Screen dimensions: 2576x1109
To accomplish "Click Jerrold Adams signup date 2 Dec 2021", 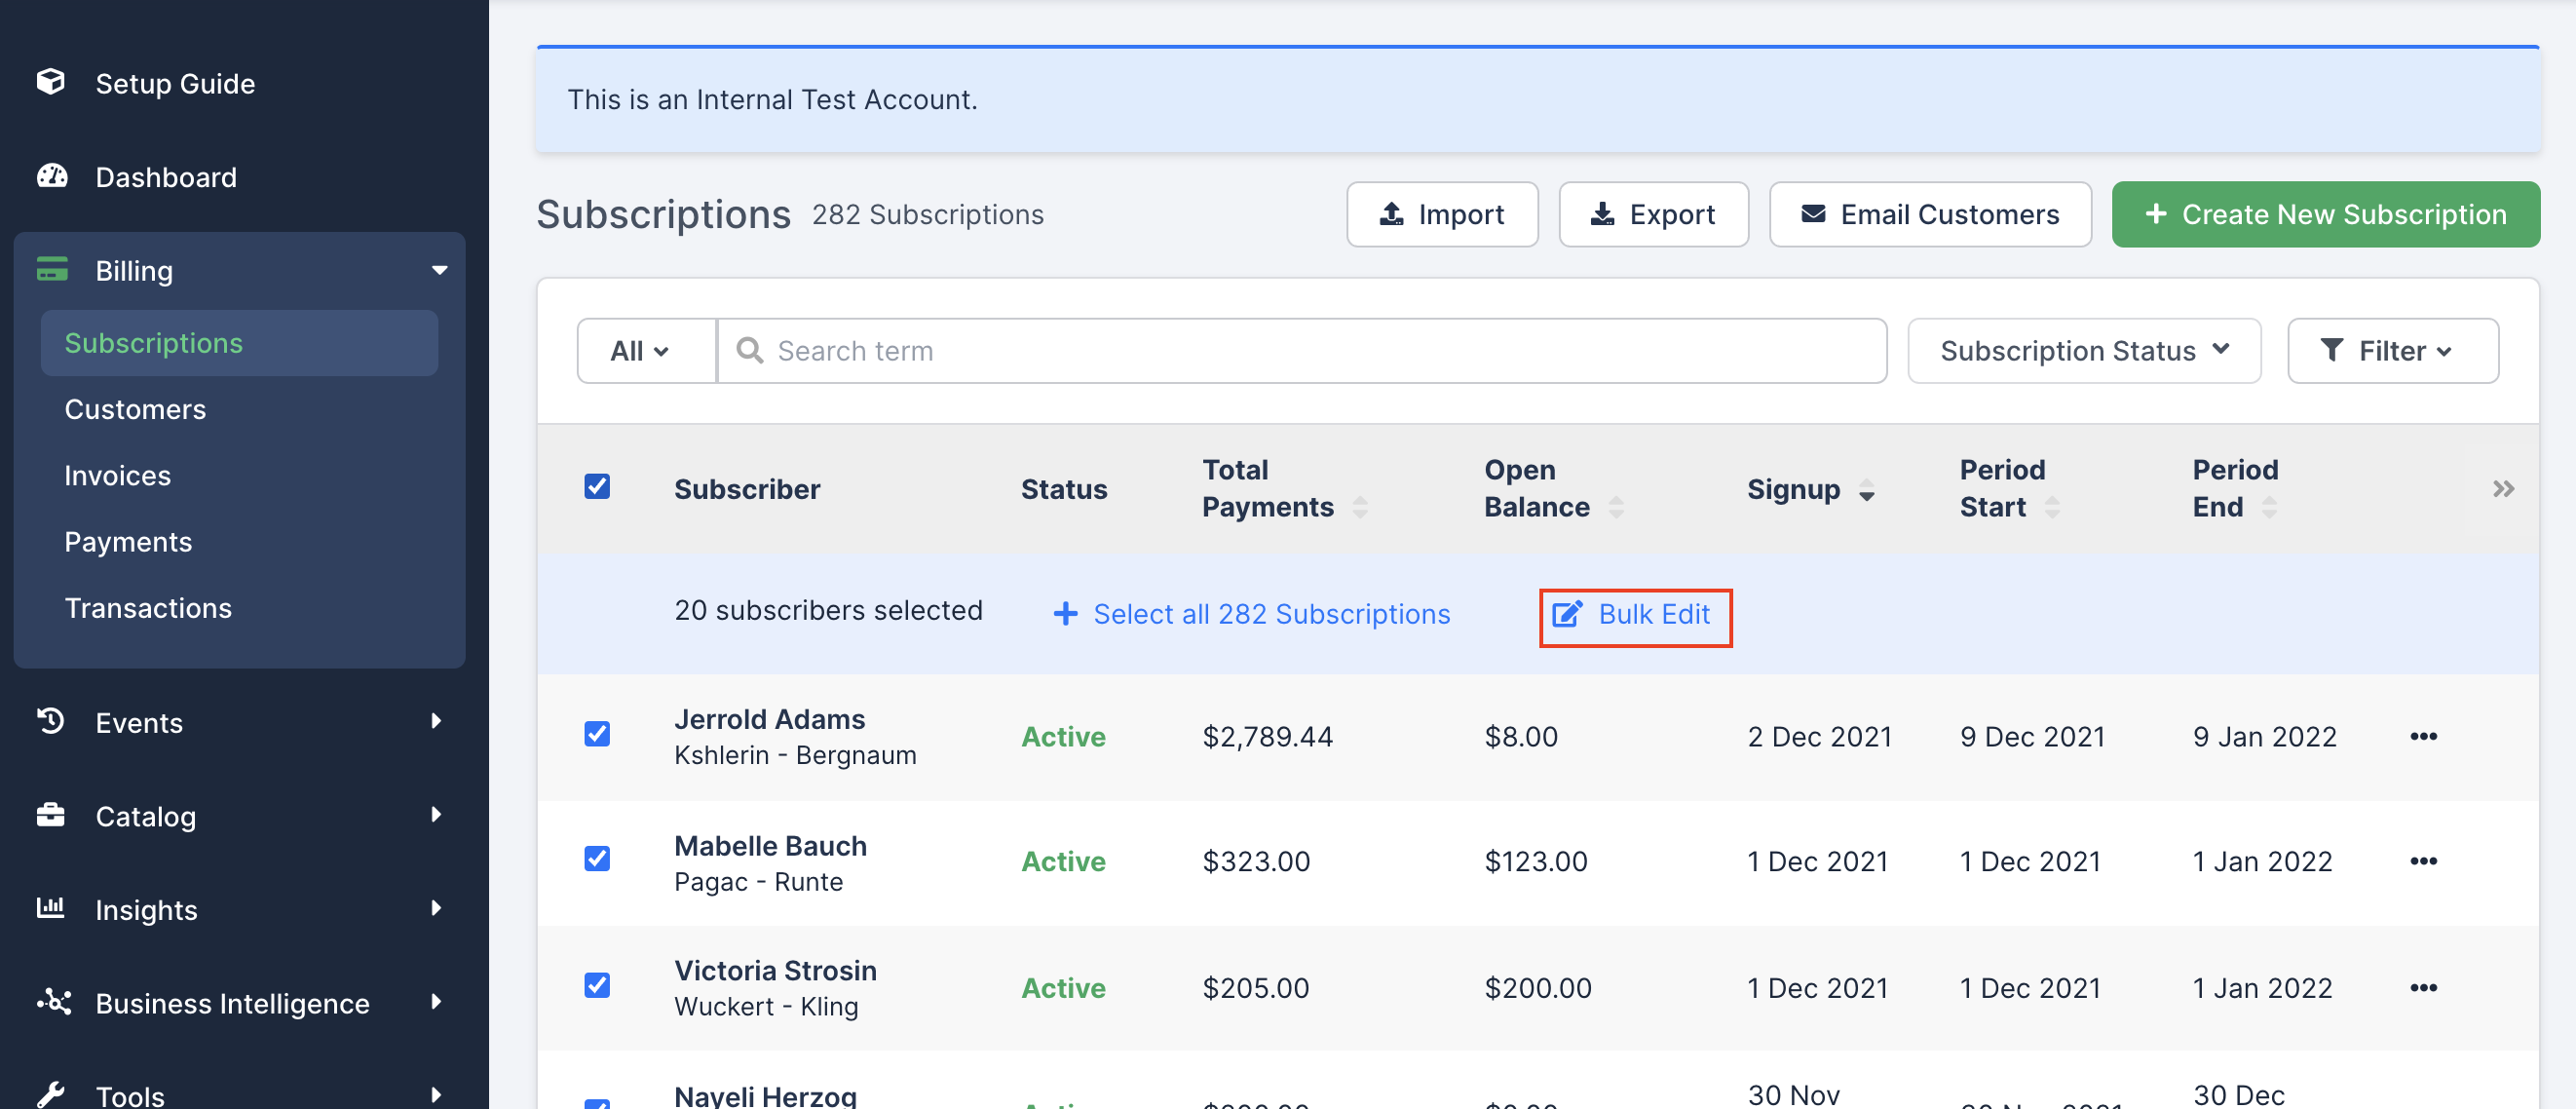I will coord(1819,737).
